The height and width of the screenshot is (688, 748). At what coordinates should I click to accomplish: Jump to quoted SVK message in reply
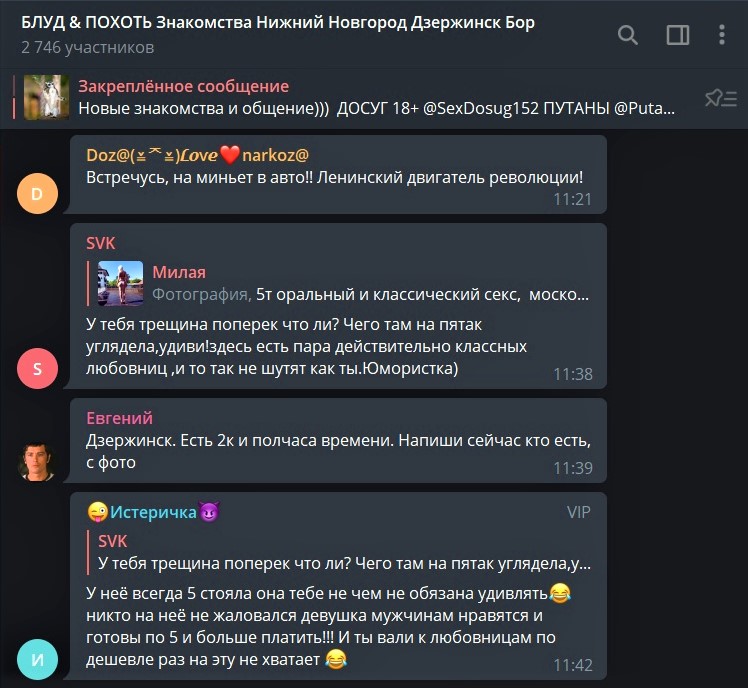[x=340, y=552]
